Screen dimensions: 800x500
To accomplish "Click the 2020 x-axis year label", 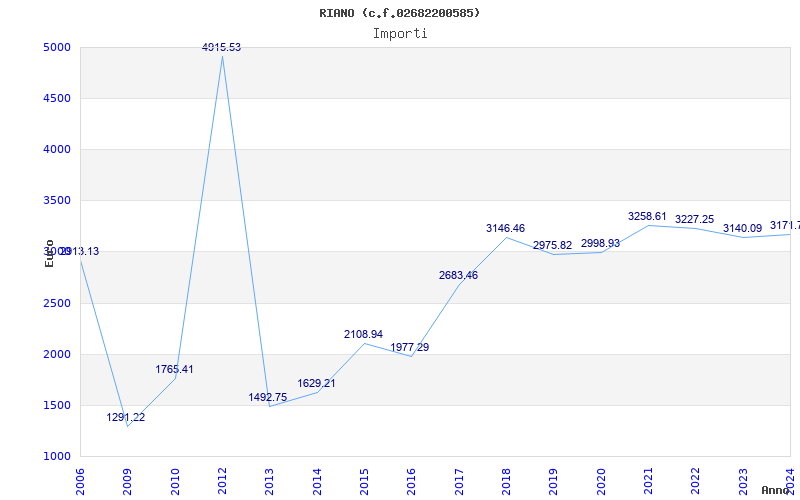I will (x=601, y=482).
